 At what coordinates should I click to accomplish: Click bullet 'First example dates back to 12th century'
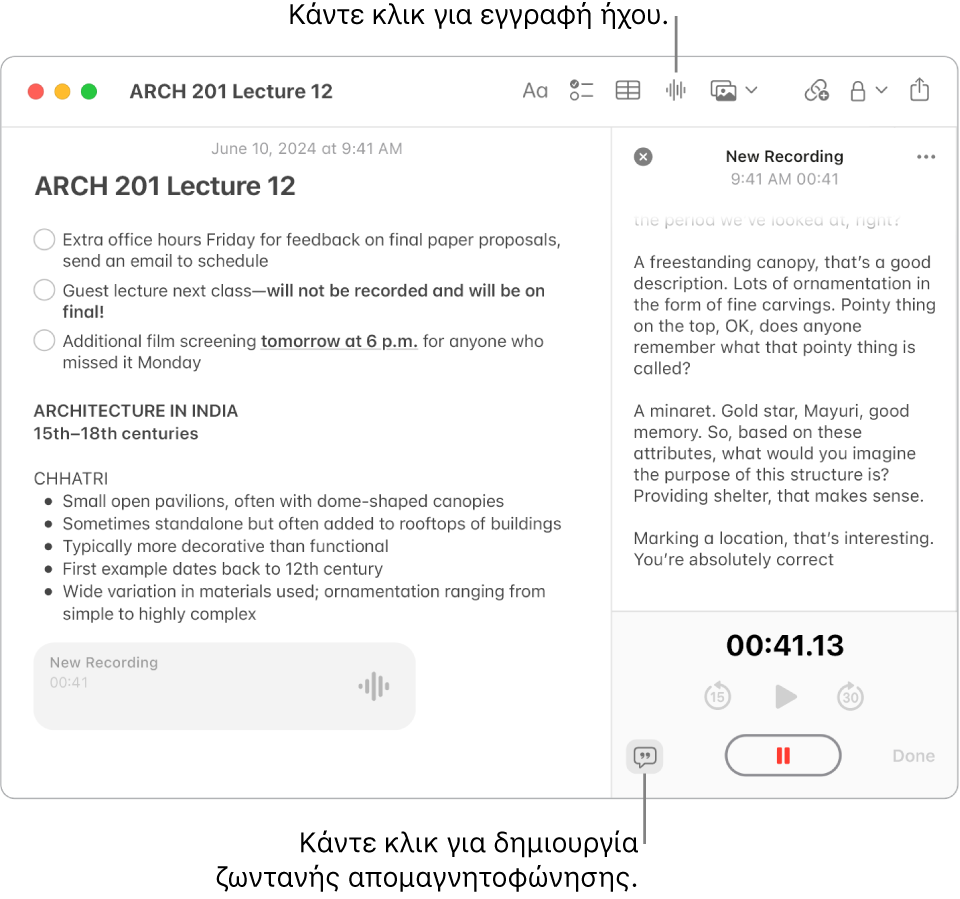tap(222, 569)
